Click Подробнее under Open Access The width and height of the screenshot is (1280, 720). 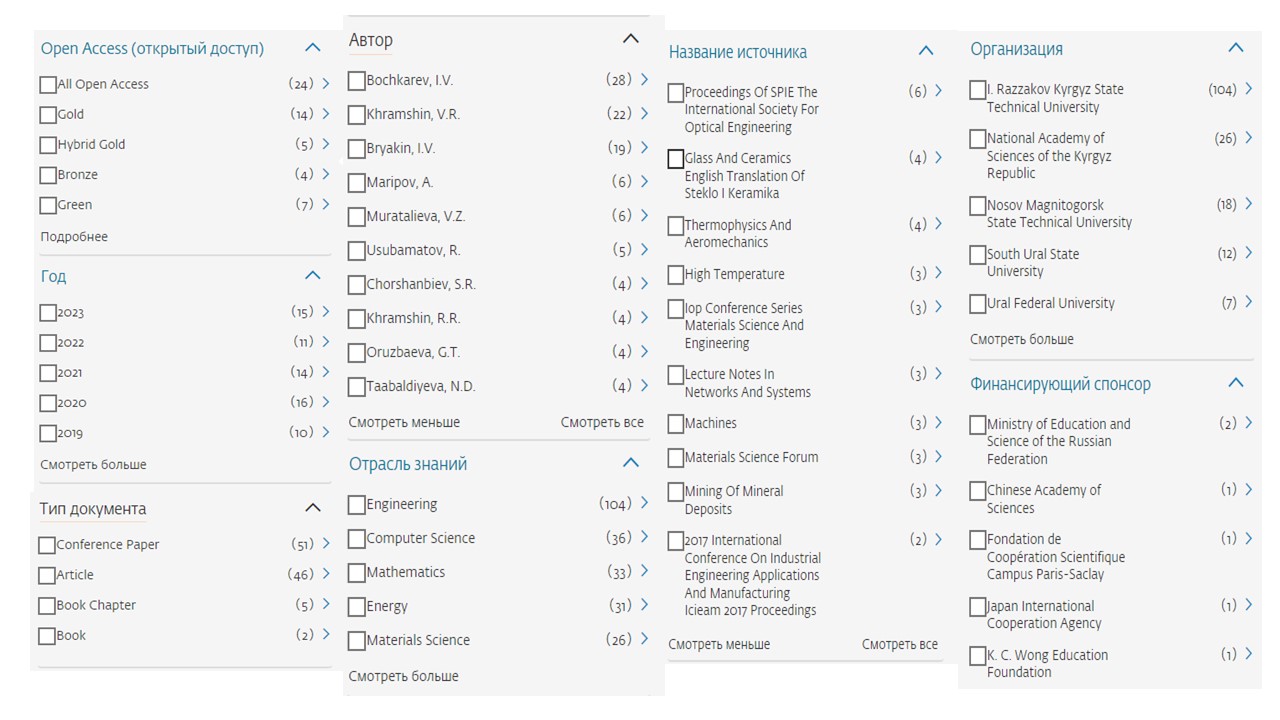(x=74, y=237)
